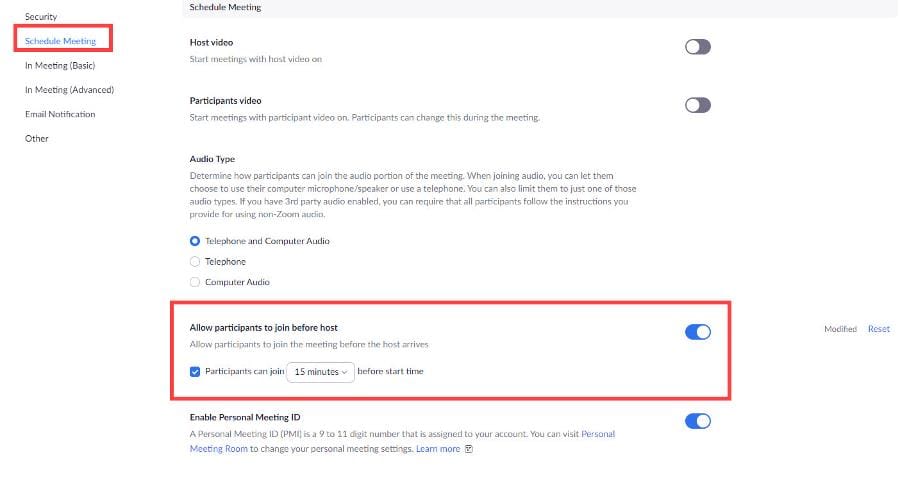Image resolution: width=900 pixels, height=480 pixels.
Task: Disable Allow participants to join before host
Action: coord(697,332)
